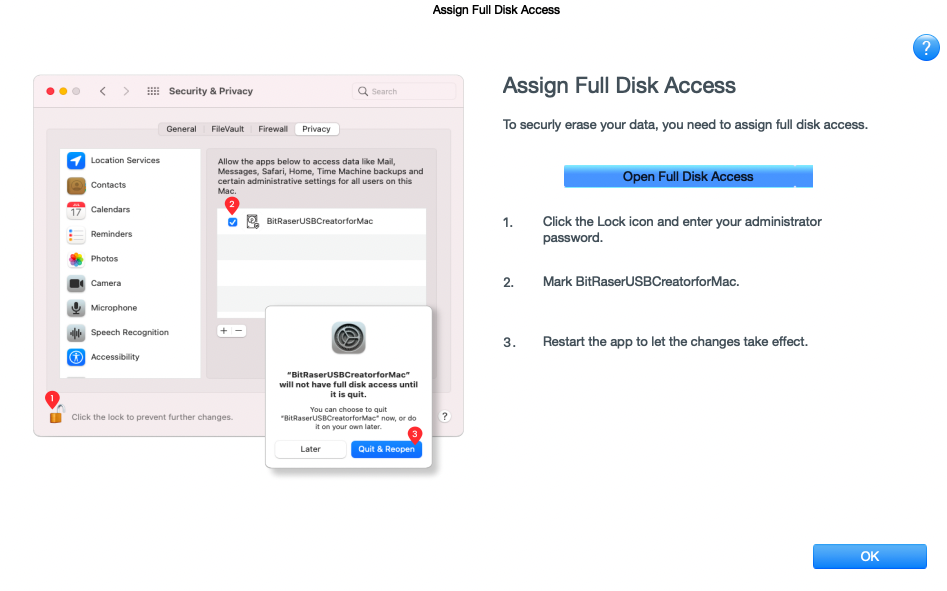Open the small help button in Security & Privacy
This screenshot has width=947, height=591.
445,417
